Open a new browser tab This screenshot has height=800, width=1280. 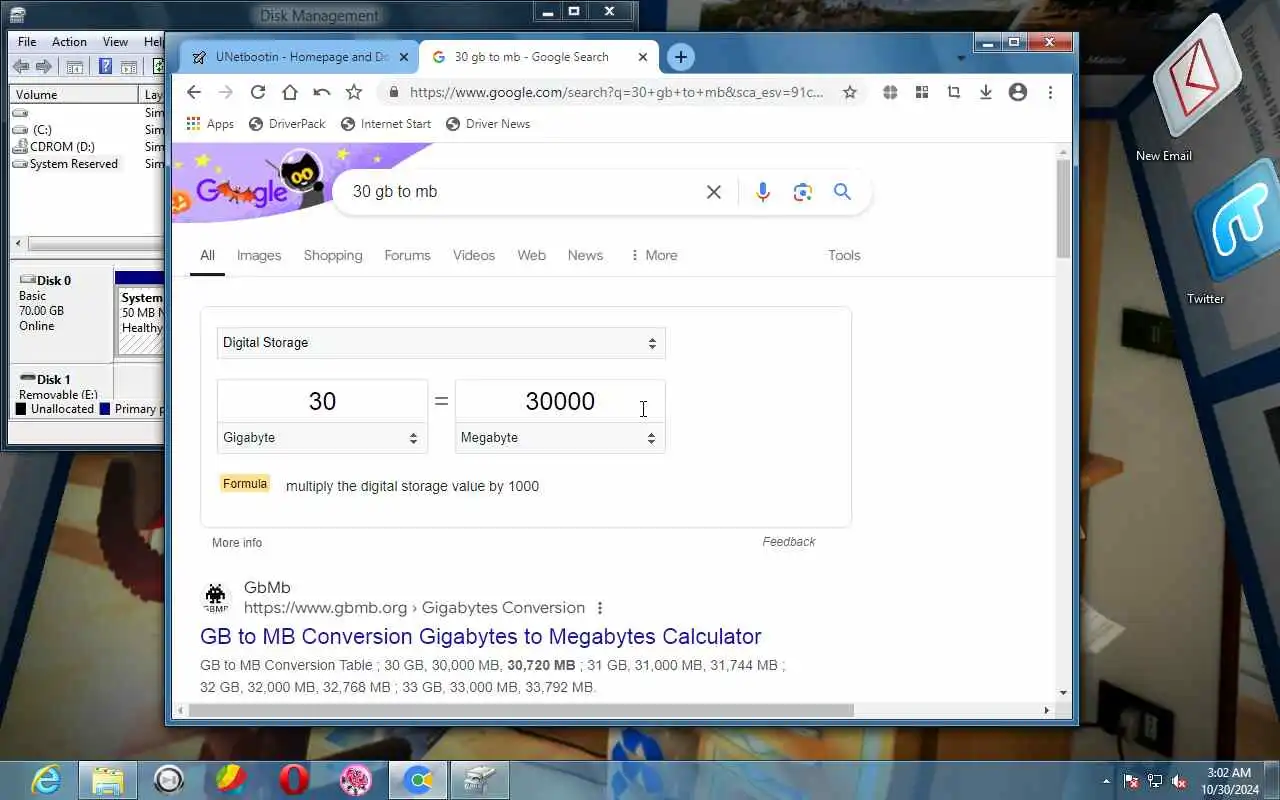(680, 57)
